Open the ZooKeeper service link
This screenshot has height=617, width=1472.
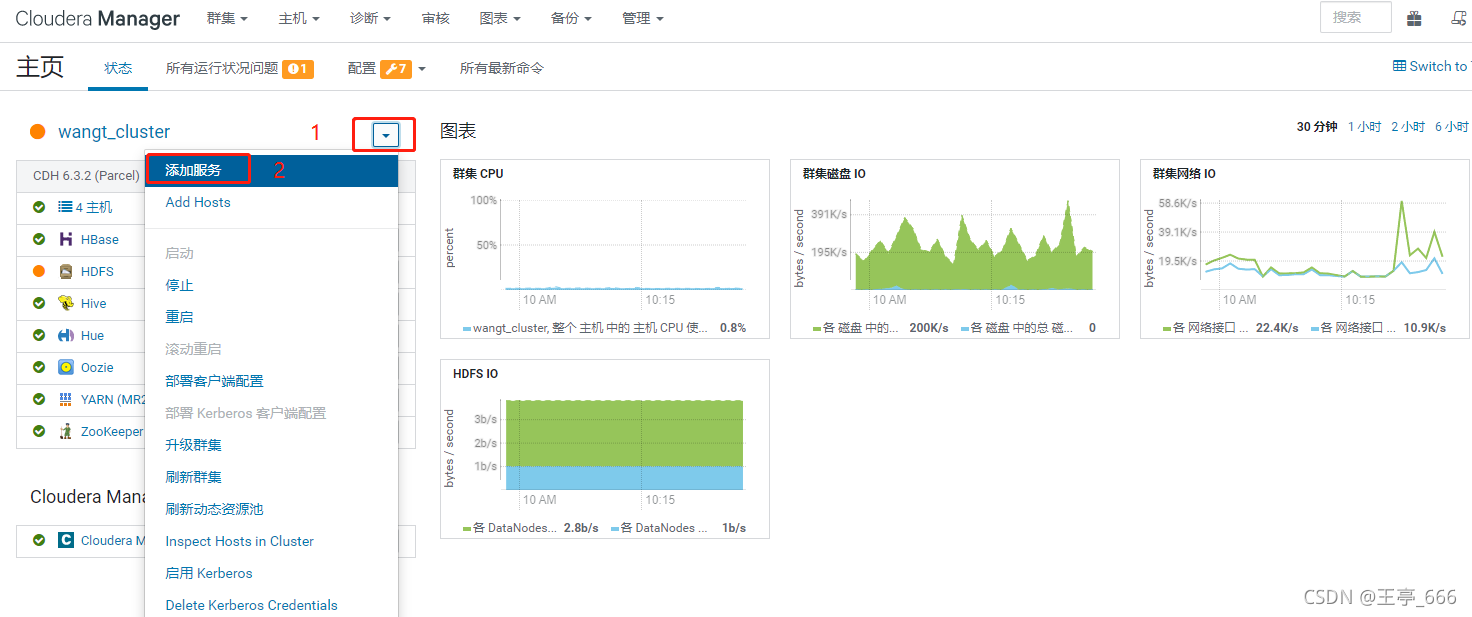pos(112,431)
